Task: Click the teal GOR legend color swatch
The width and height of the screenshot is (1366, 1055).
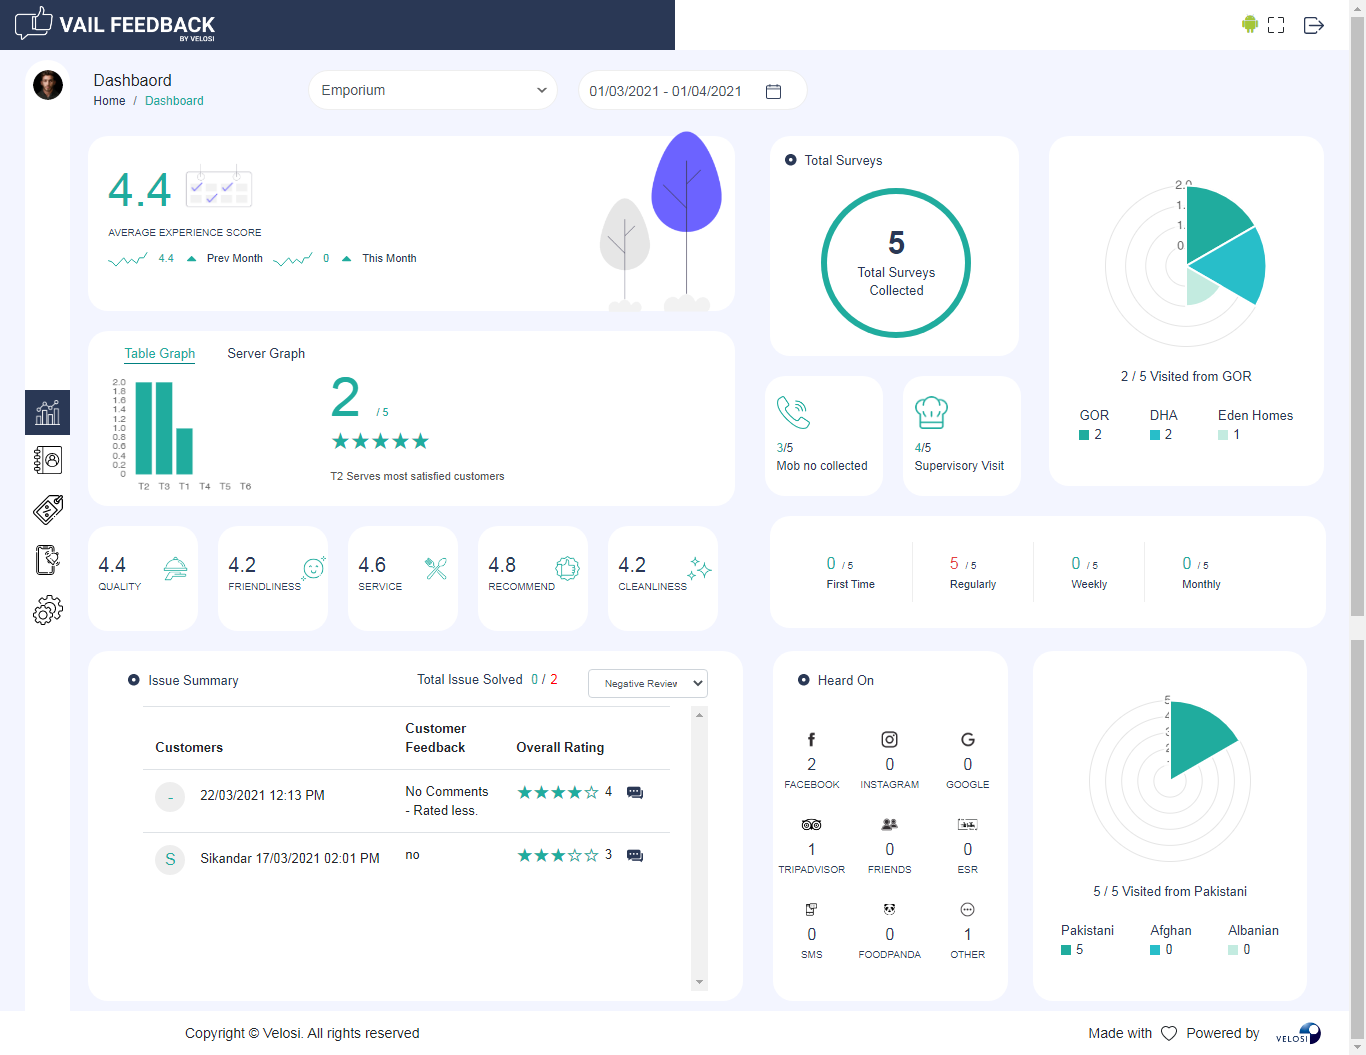Action: coord(1082,435)
